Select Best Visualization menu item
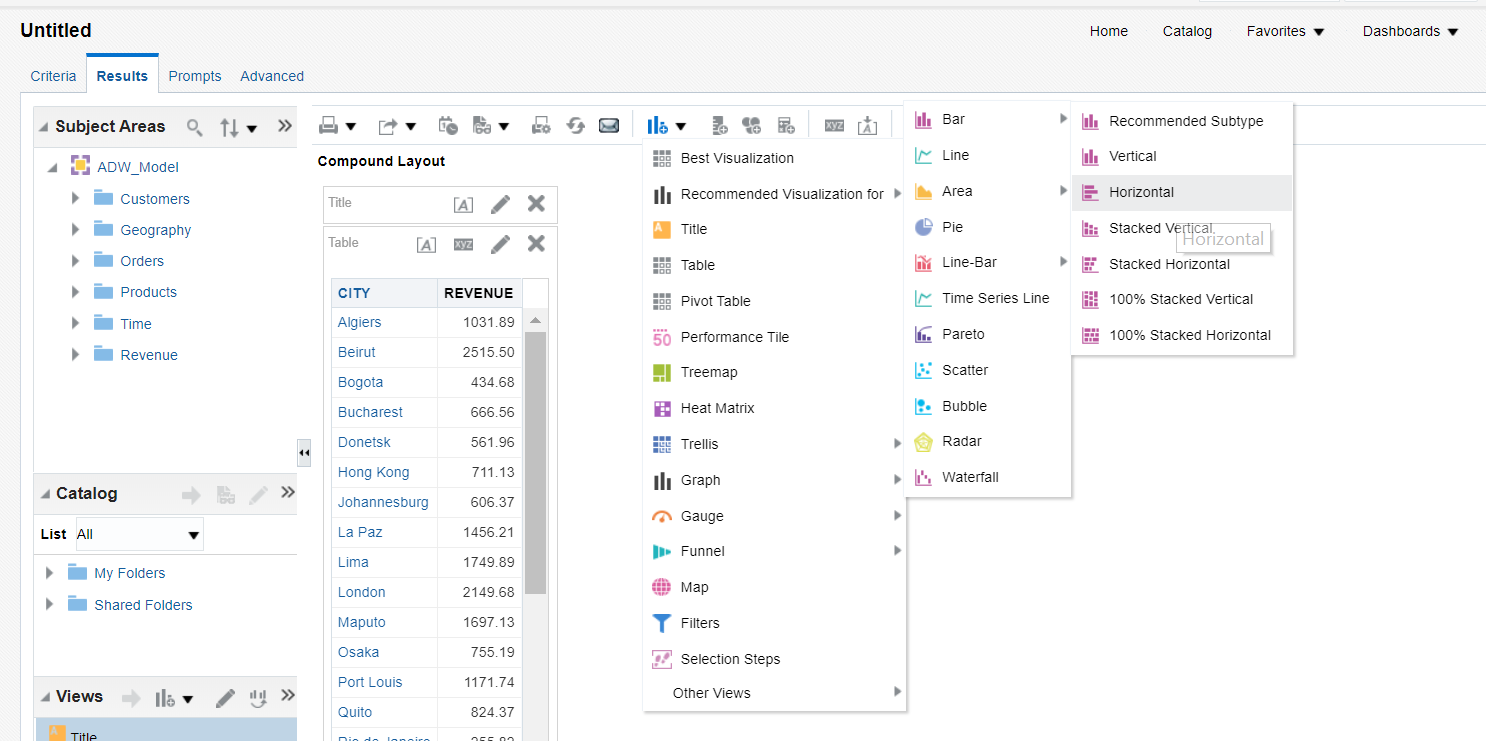The image size is (1486, 741). click(x=774, y=158)
